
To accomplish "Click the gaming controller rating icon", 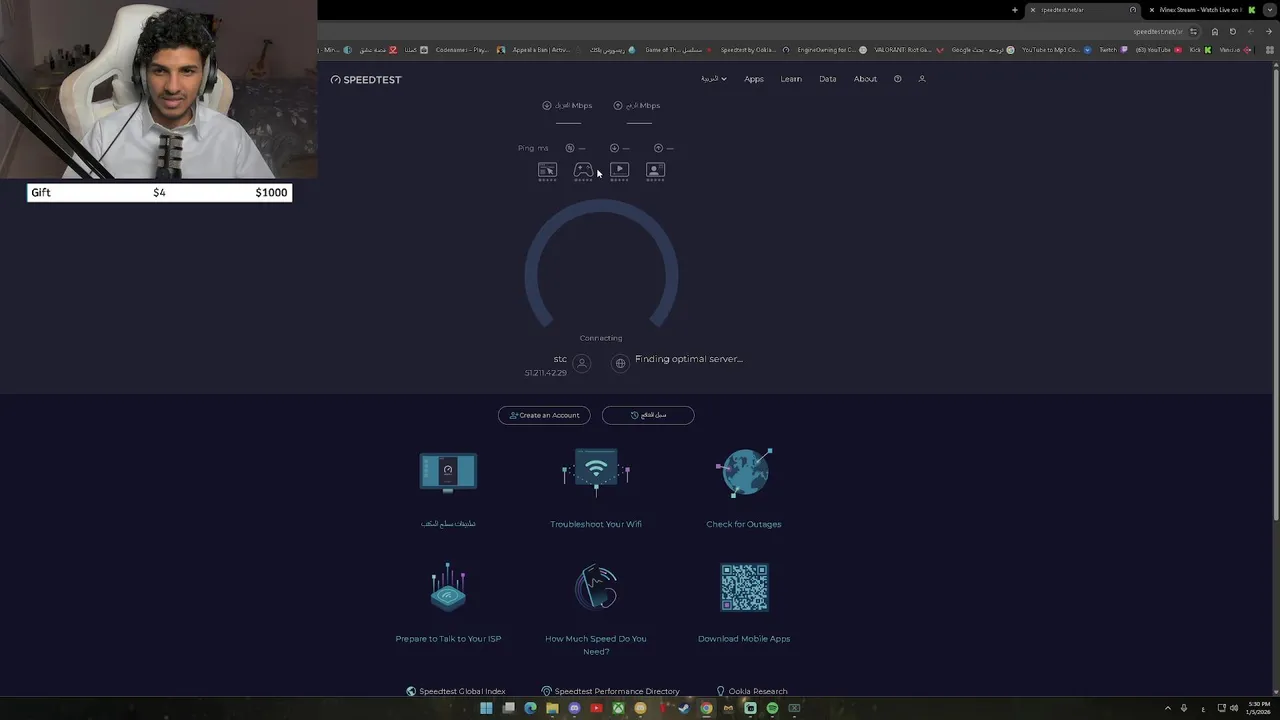I will click(x=583, y=171).
